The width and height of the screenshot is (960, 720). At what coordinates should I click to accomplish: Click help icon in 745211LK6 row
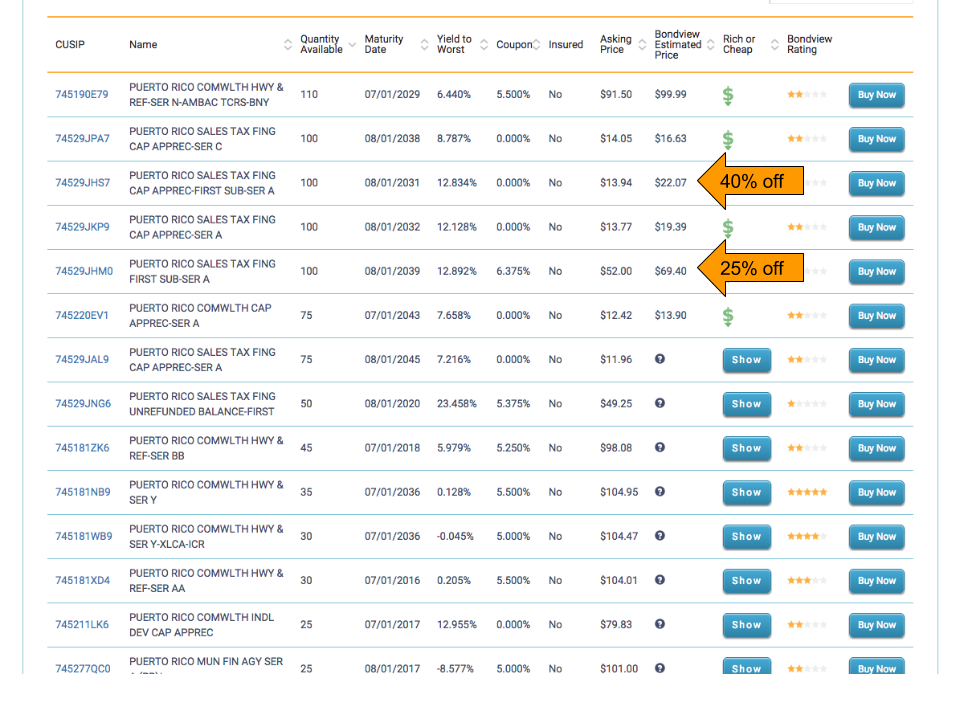(x=660, y=624)
